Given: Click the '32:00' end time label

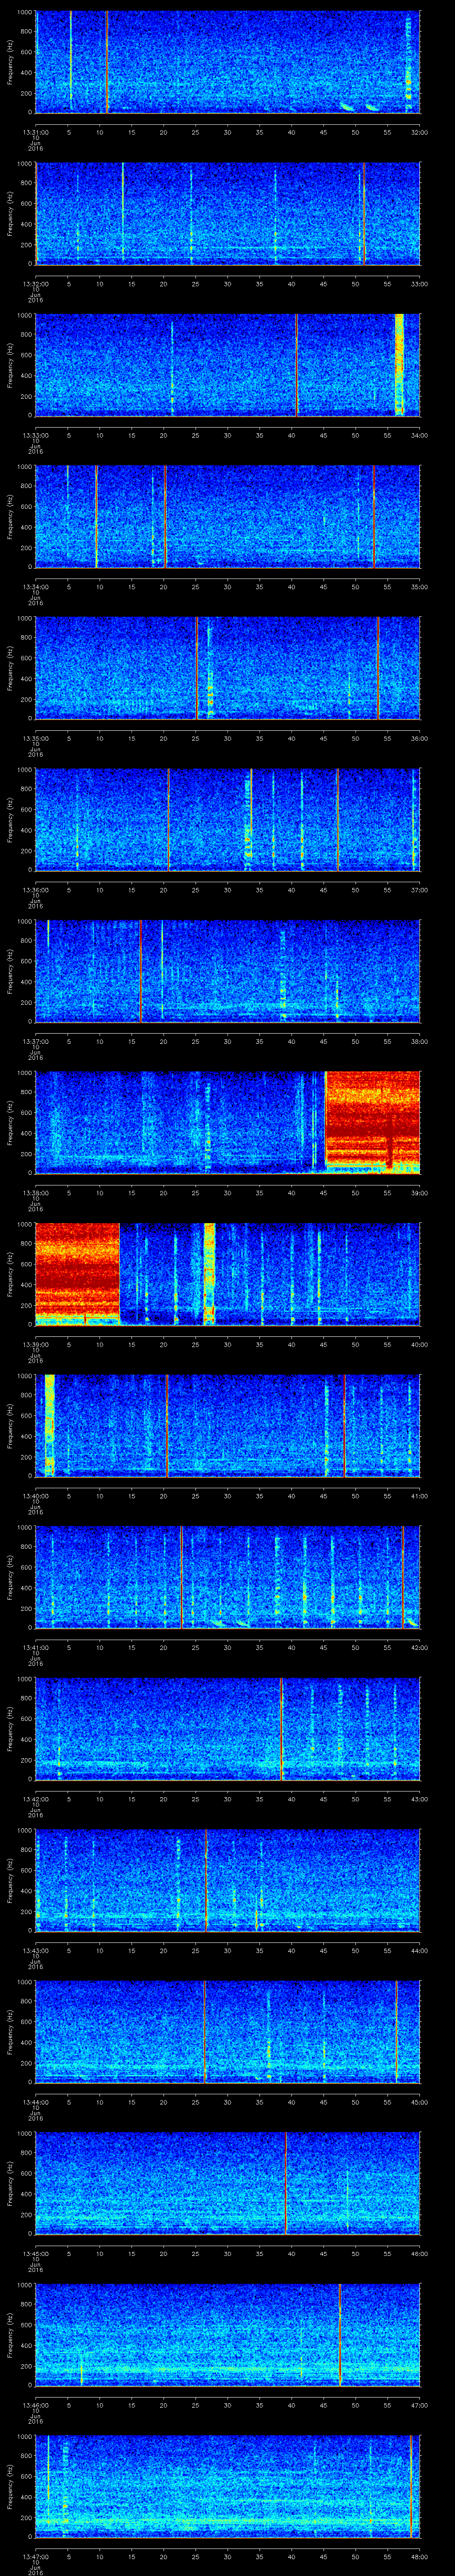Looking at the screenshot, I should [419, 132].
